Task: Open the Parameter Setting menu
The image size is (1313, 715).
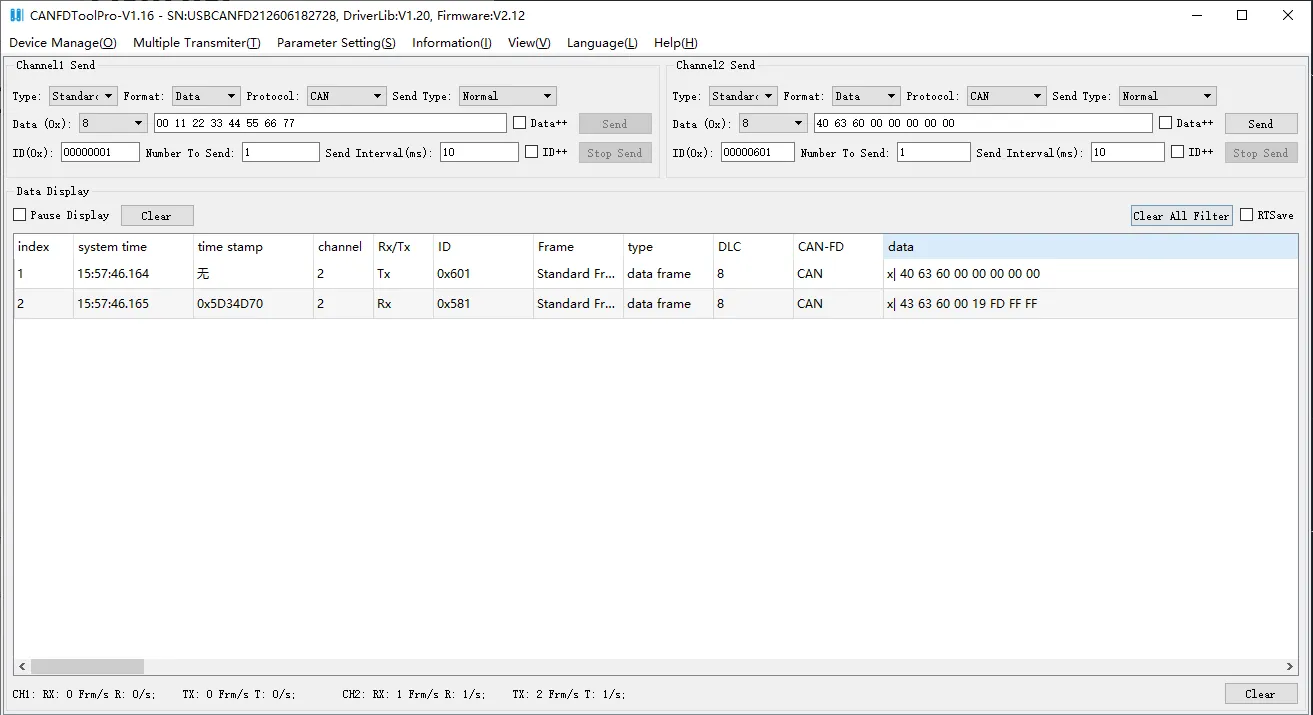Action: [336, 43]
